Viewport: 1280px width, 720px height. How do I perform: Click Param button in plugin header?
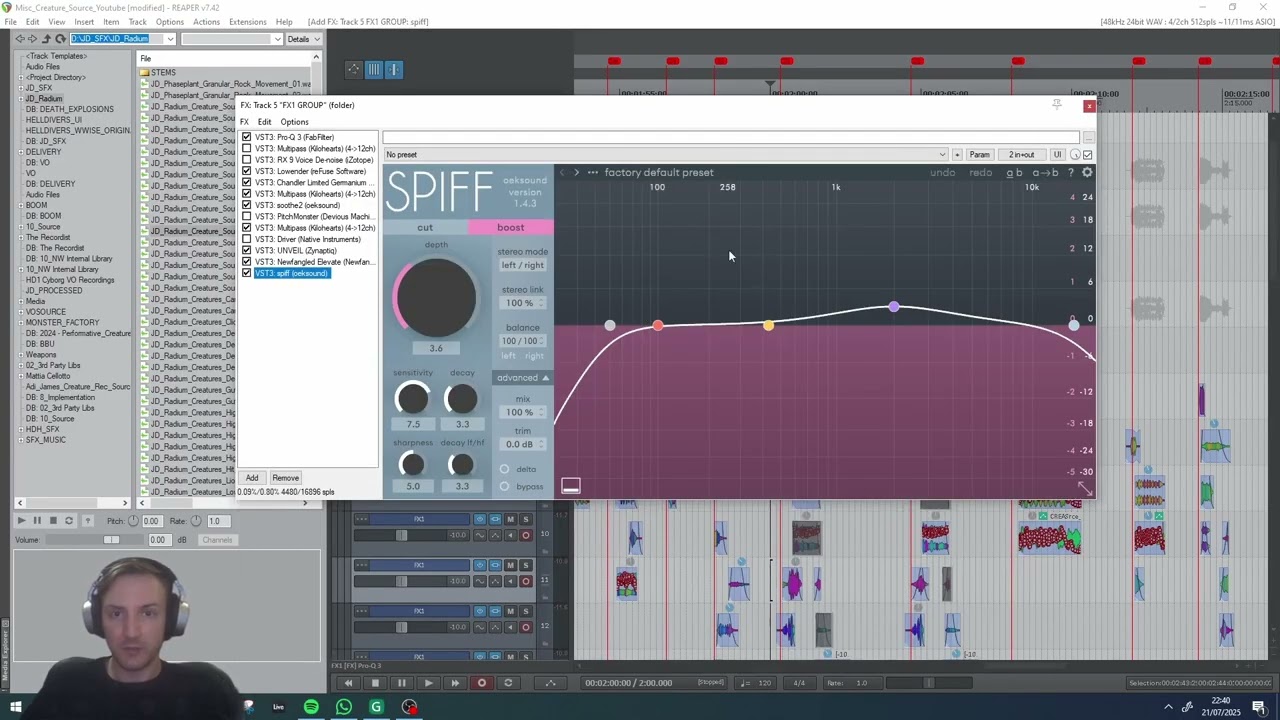[x=979, y=155]
